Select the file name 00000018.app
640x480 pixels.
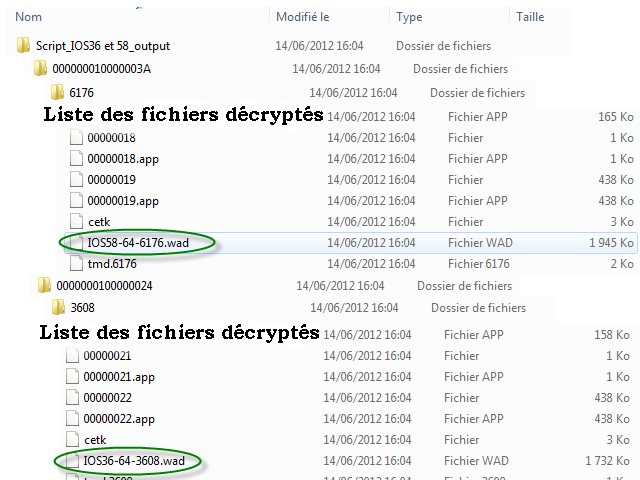(123, 159)
